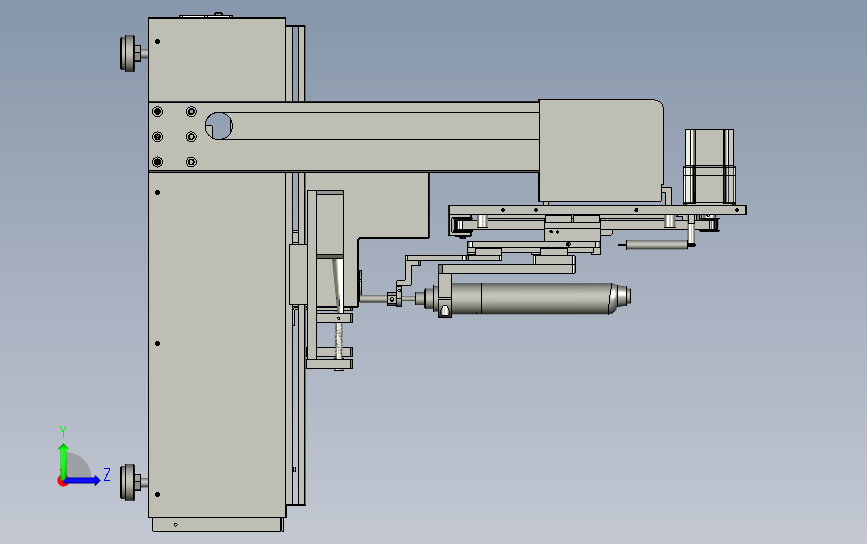Image resolution: width=867 pixels, height=544 pixels.
Task: Click the blue Z axis arrow of the triad
Action: click(83, 480)
